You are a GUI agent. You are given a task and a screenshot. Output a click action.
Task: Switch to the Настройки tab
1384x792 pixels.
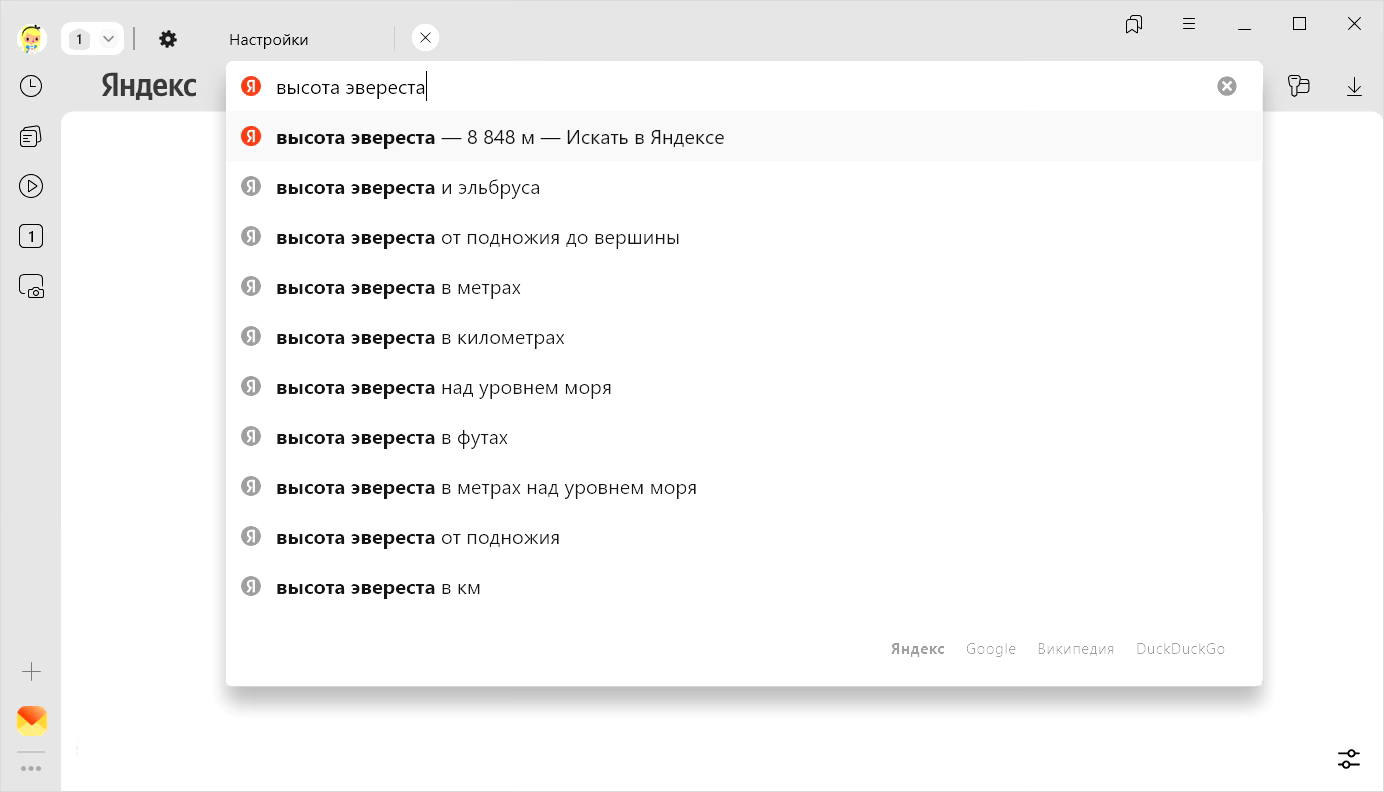[x=268, y=39]
